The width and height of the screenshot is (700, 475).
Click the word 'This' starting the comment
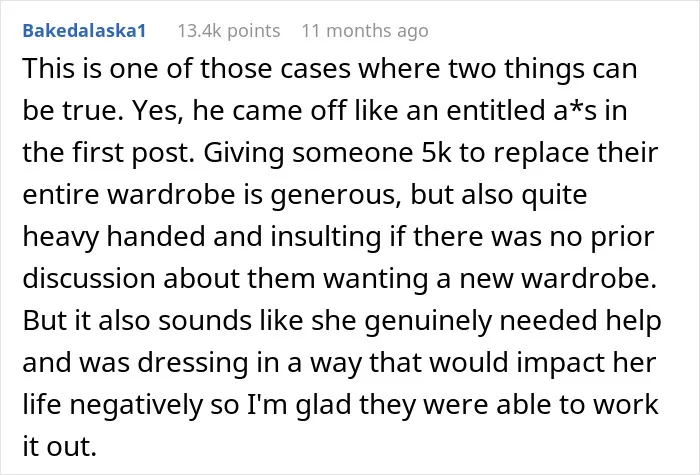47,68
